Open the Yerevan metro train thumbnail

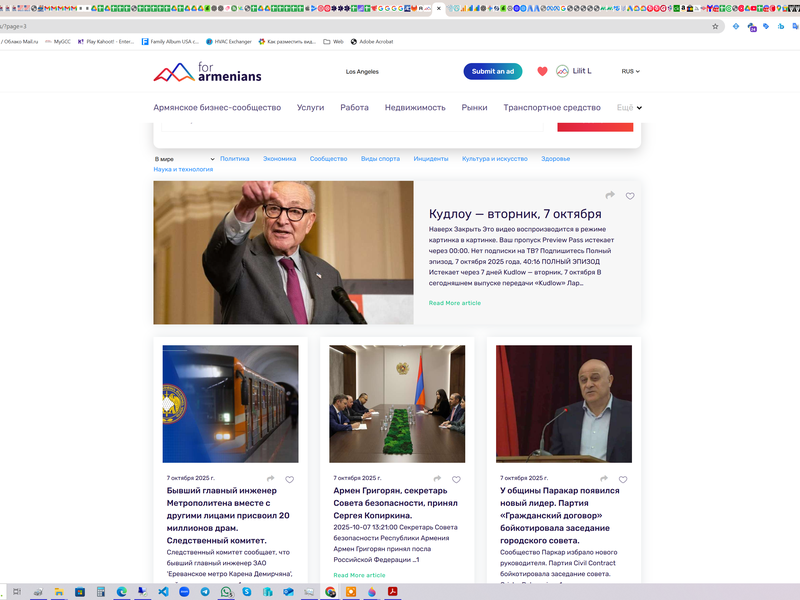[230, 404]
